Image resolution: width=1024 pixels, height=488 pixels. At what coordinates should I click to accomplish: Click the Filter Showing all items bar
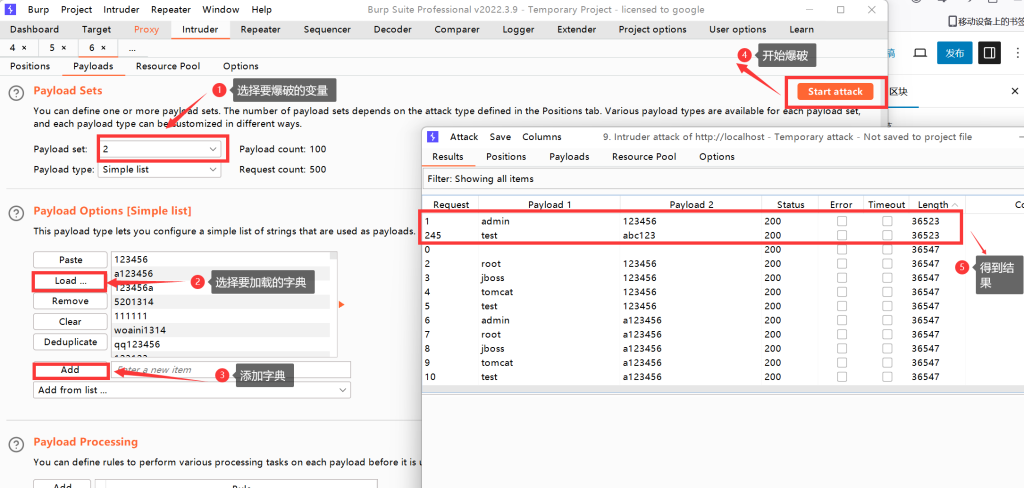click(x=722, y=178)
